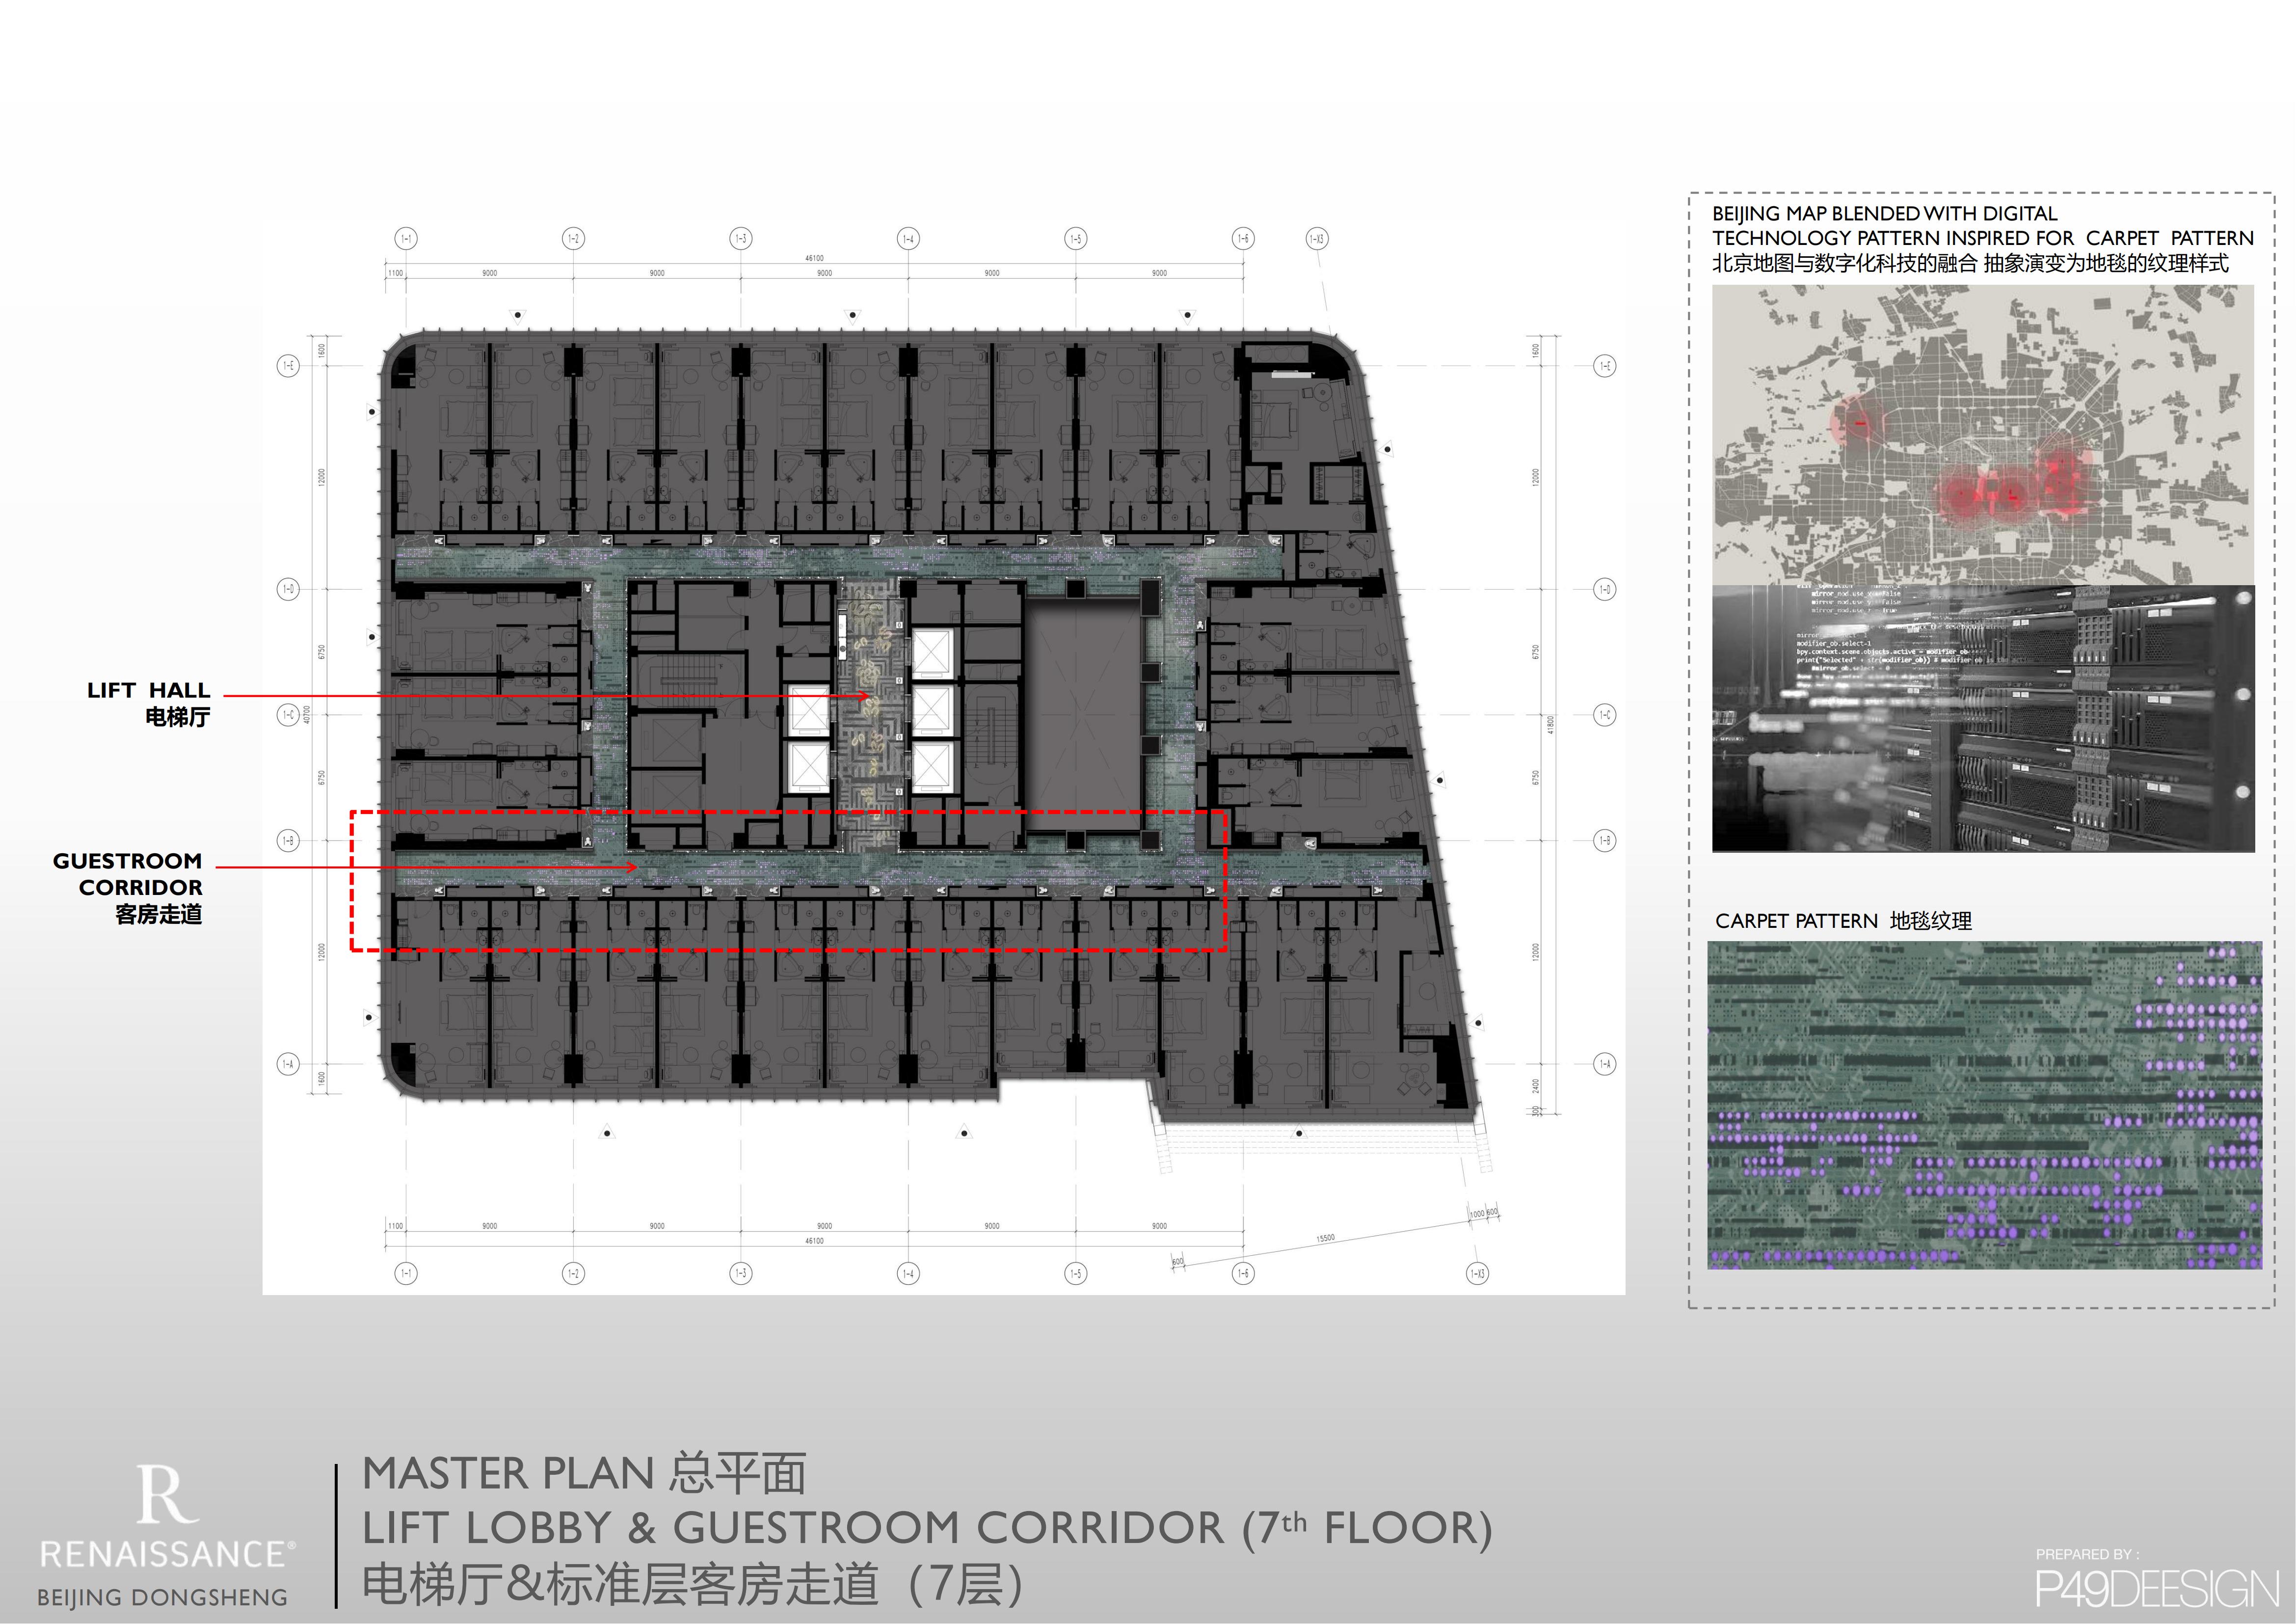Image resolution: width=2296 pixels, height=1624 pixels.
Task: Click the 1-D grid bubble on right side
Action: point(1604,590)
